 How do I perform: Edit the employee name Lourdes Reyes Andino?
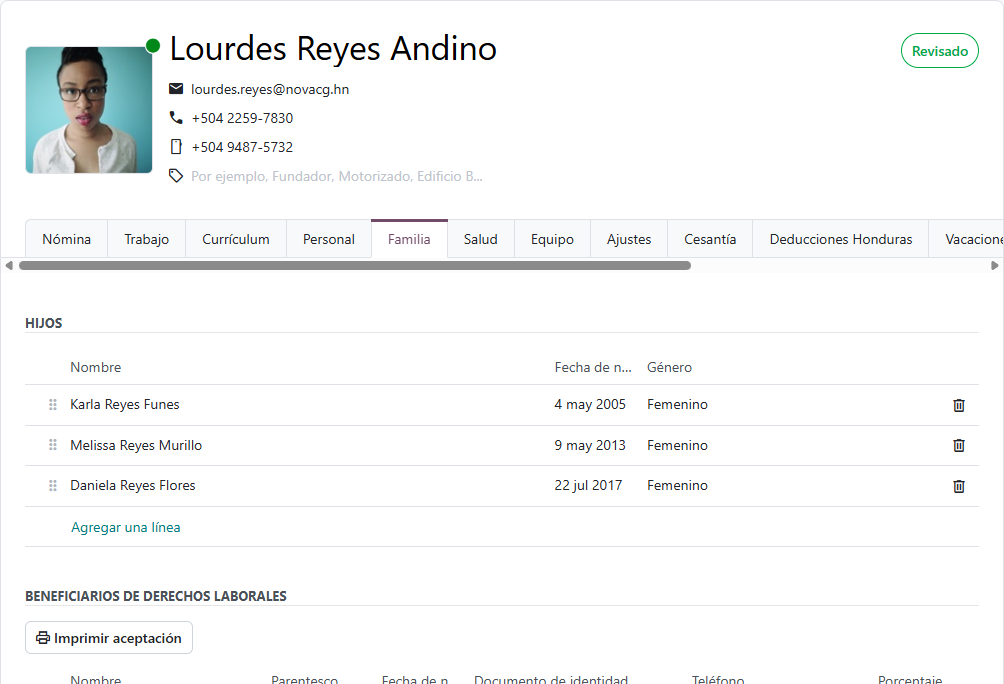pos(333,49)
